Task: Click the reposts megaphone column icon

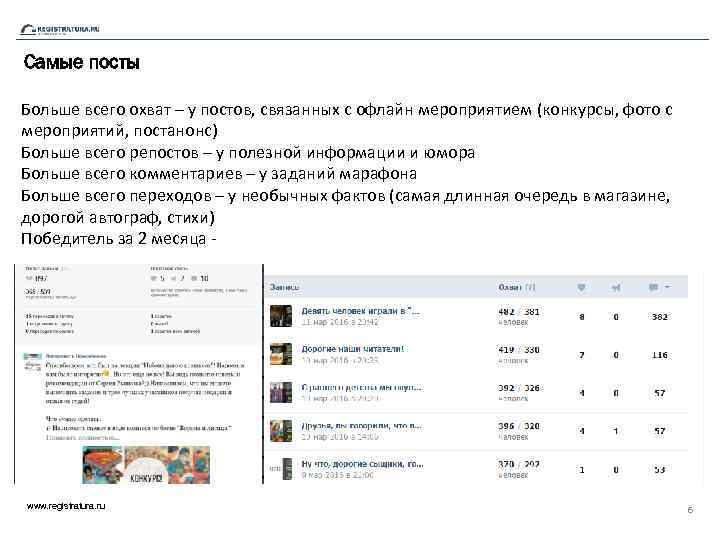Action: tap(616, 287)
